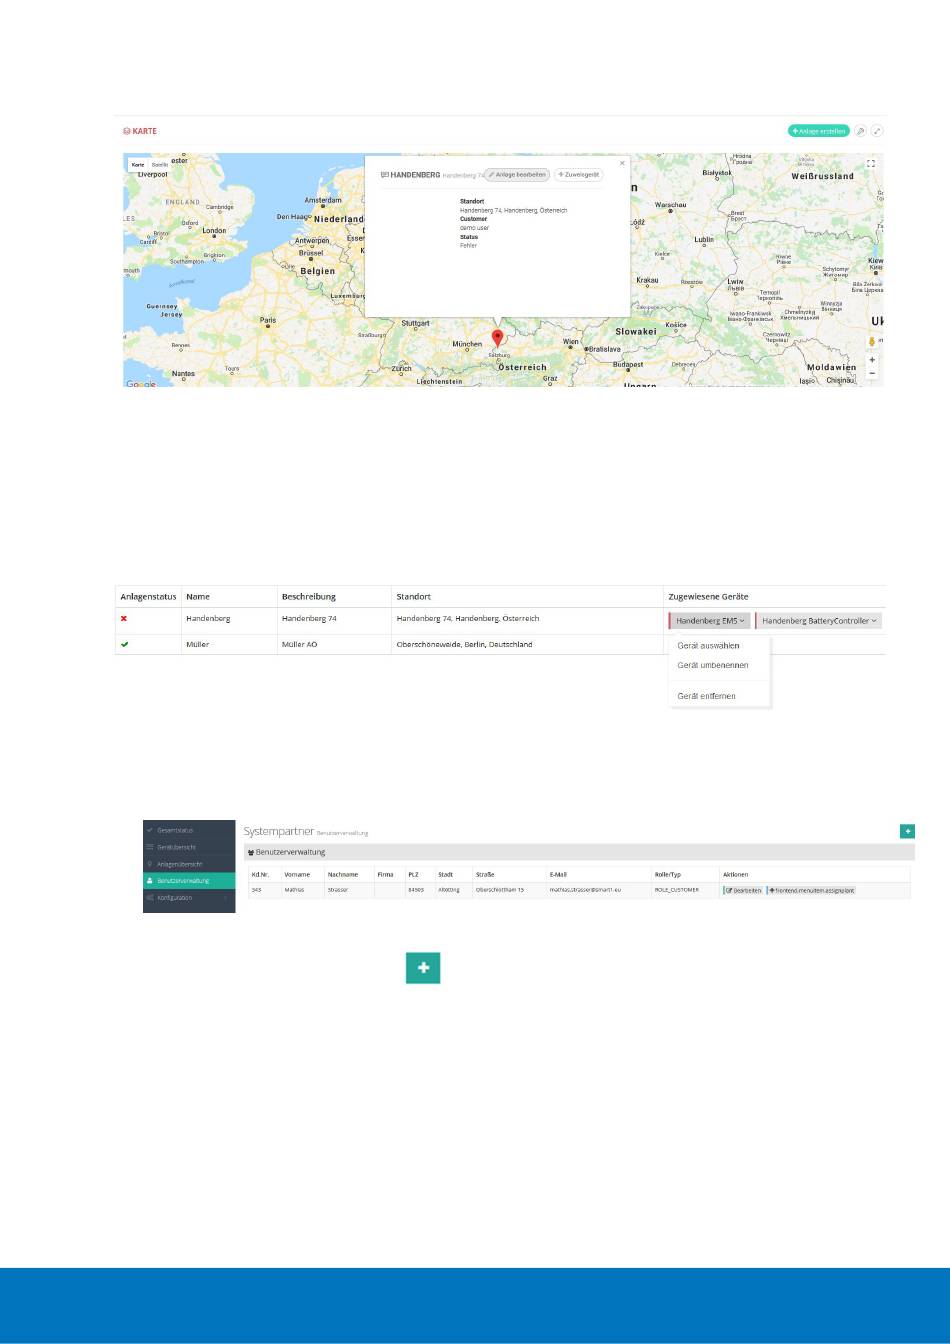Open the 'Handenberg EMS' device dropdown

(x=710, y=621)
